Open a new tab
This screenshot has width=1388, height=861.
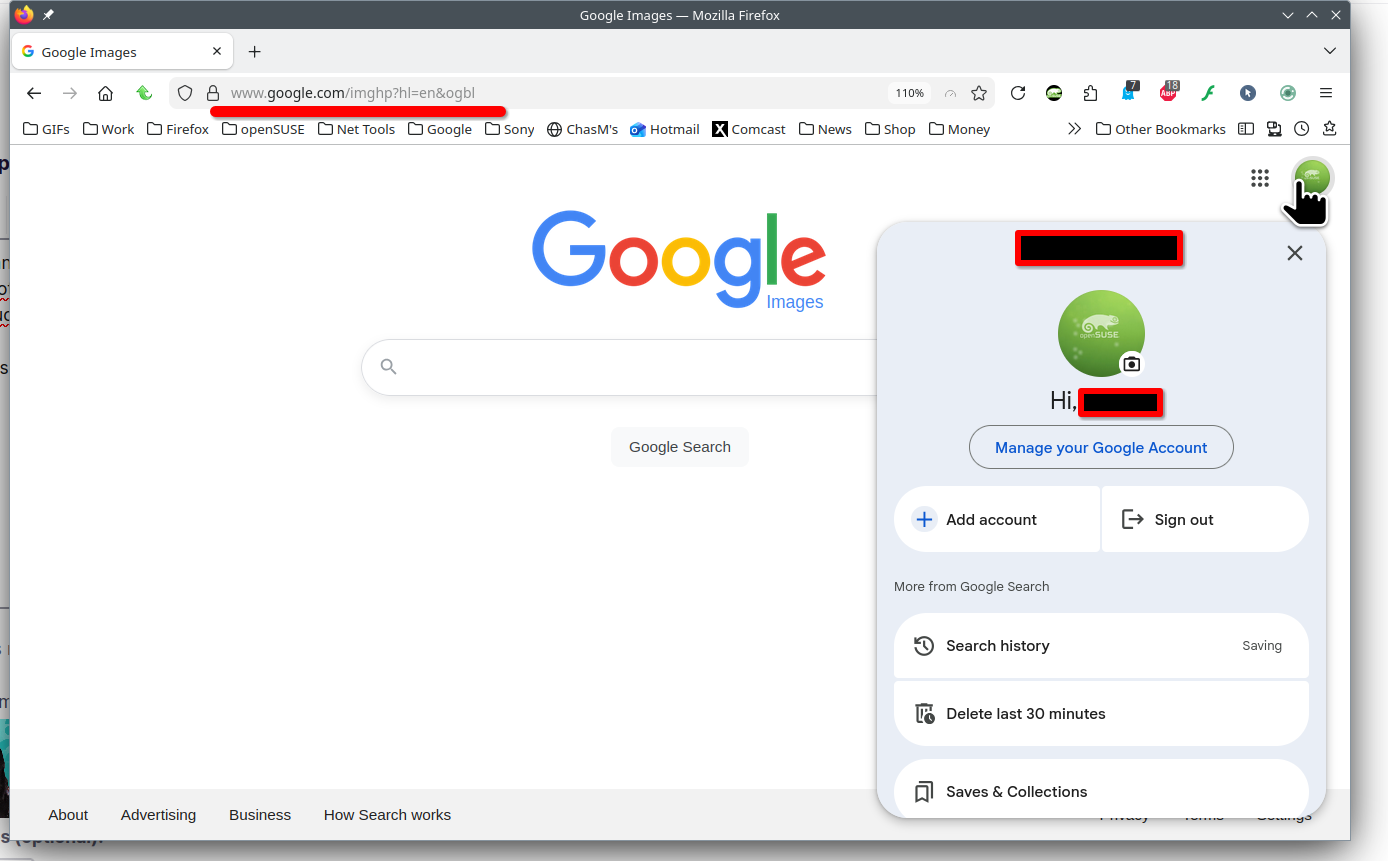pyautogui.click(x=255, y=52)
